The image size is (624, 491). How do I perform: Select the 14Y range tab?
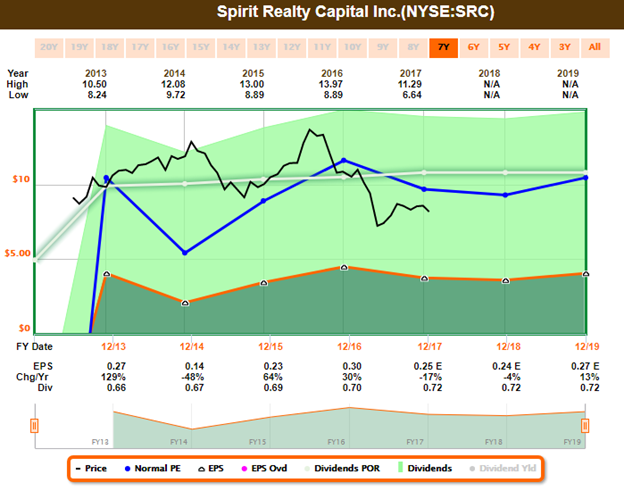231,48
